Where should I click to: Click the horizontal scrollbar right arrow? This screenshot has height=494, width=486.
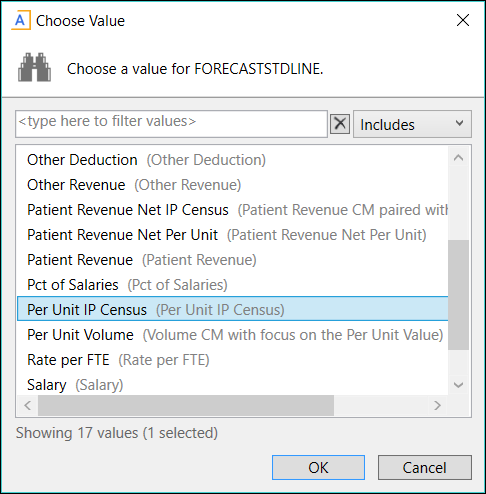438,406
